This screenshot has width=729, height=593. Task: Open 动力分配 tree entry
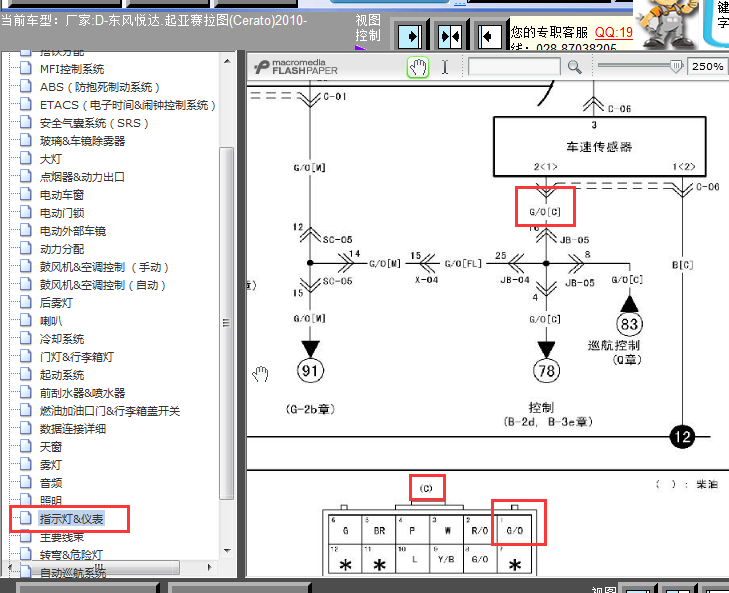pyautogui.click(x=62, y=249)
